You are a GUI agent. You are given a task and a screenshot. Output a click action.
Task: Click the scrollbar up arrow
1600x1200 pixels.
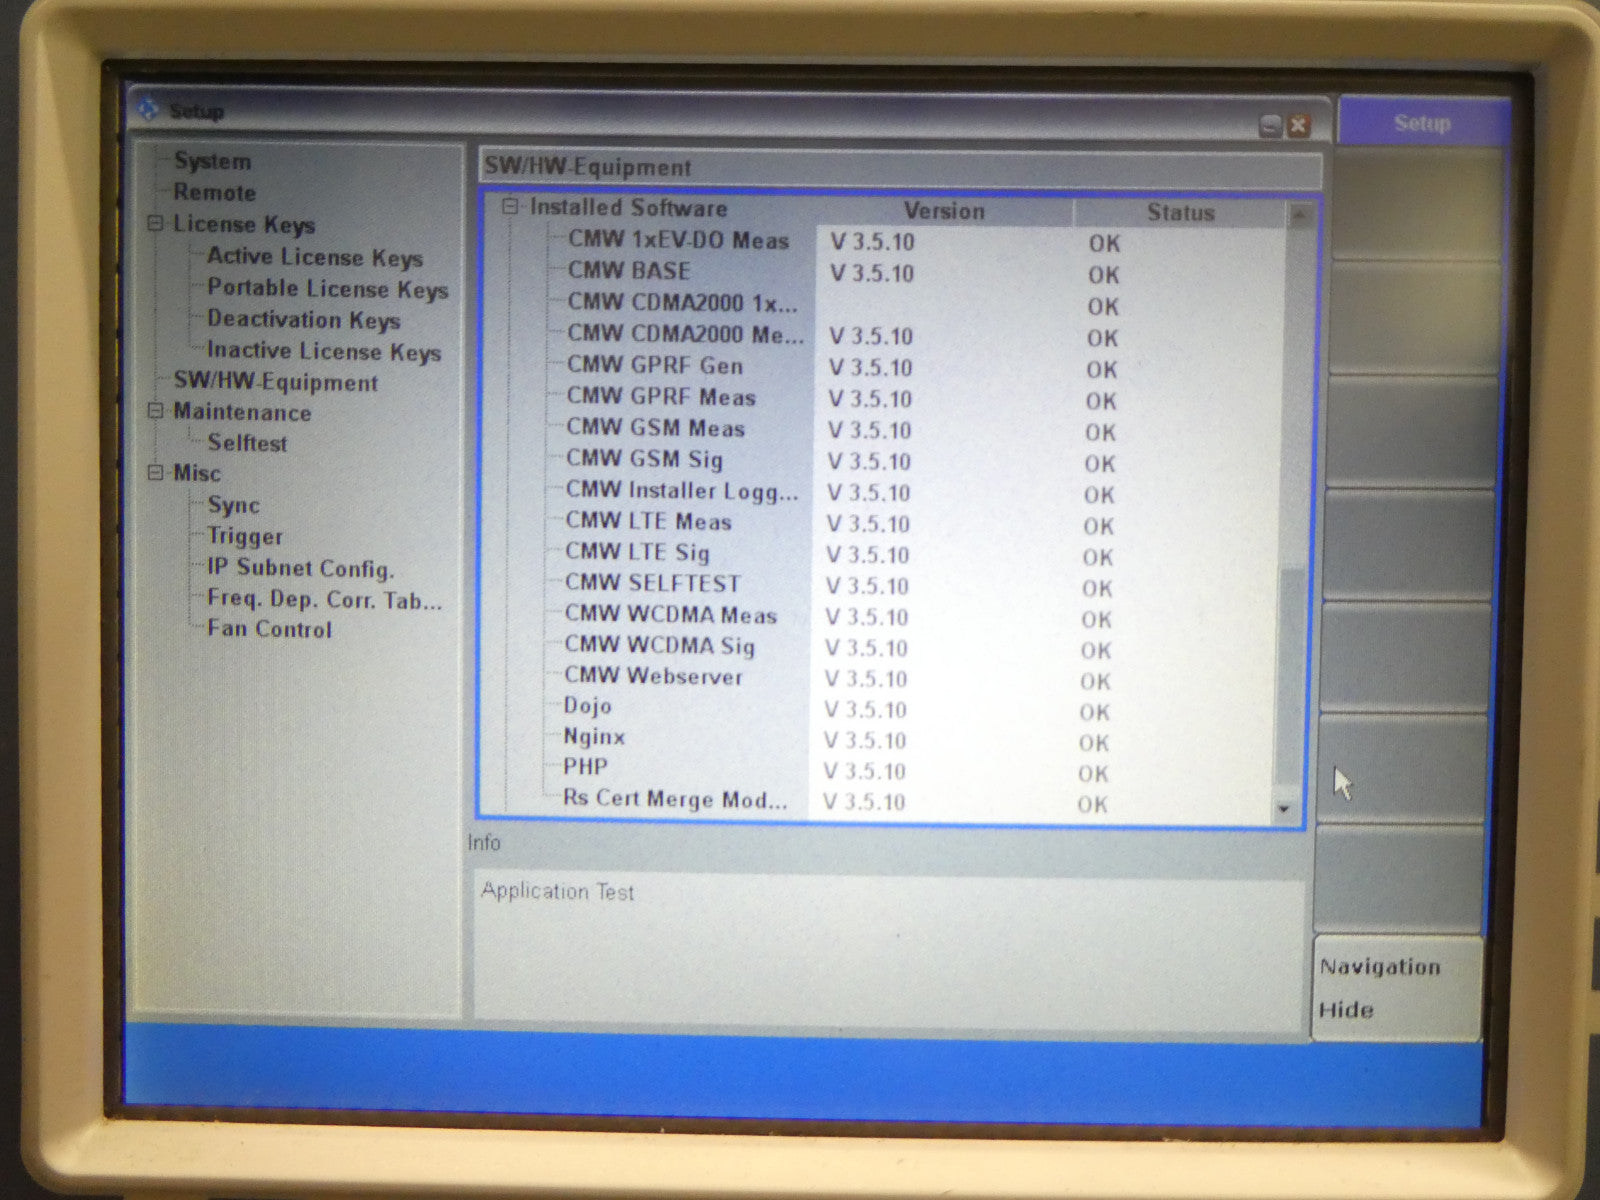pyautogui.click(x=1298, y=214)
